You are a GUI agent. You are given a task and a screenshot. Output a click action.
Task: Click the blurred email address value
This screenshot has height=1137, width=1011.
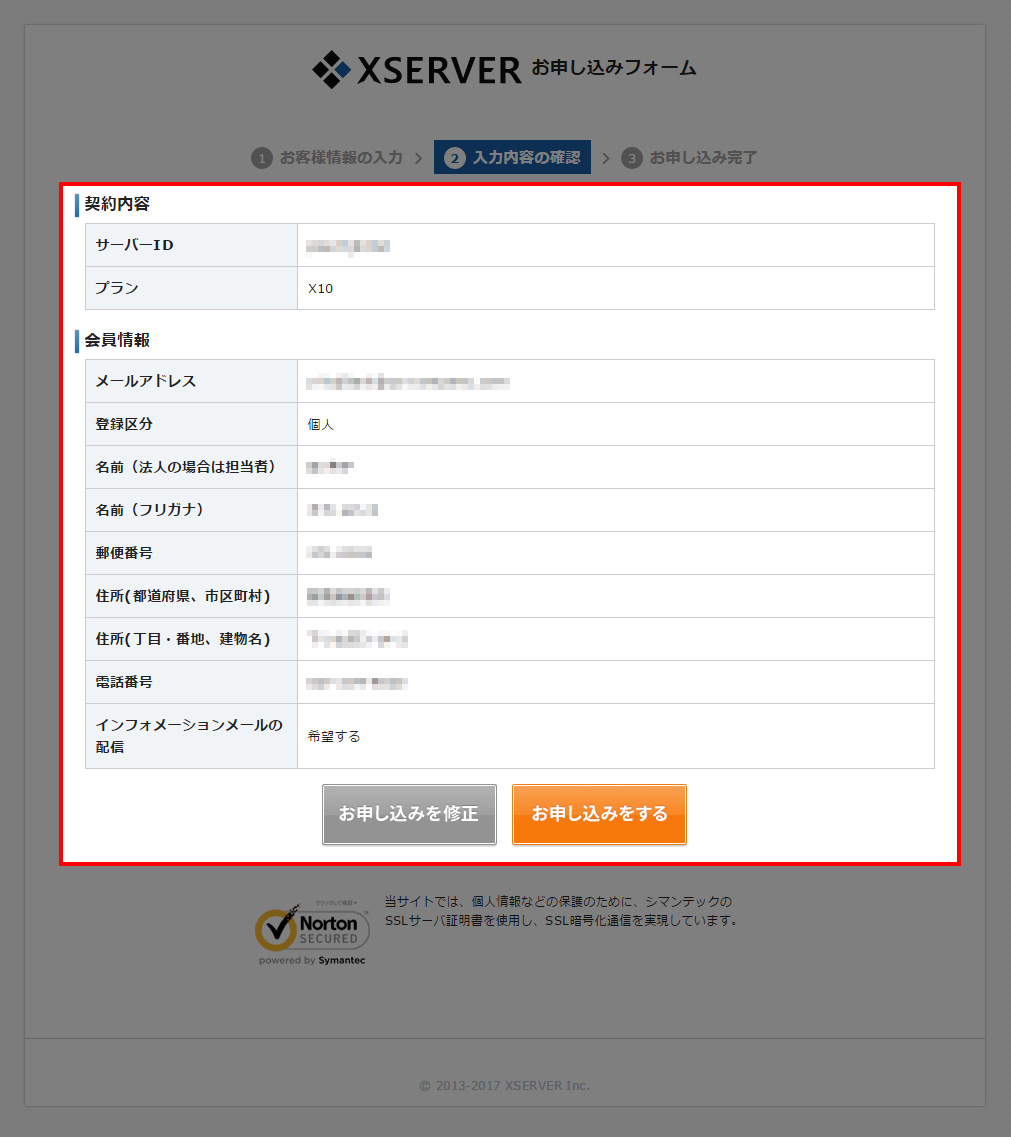408,382
